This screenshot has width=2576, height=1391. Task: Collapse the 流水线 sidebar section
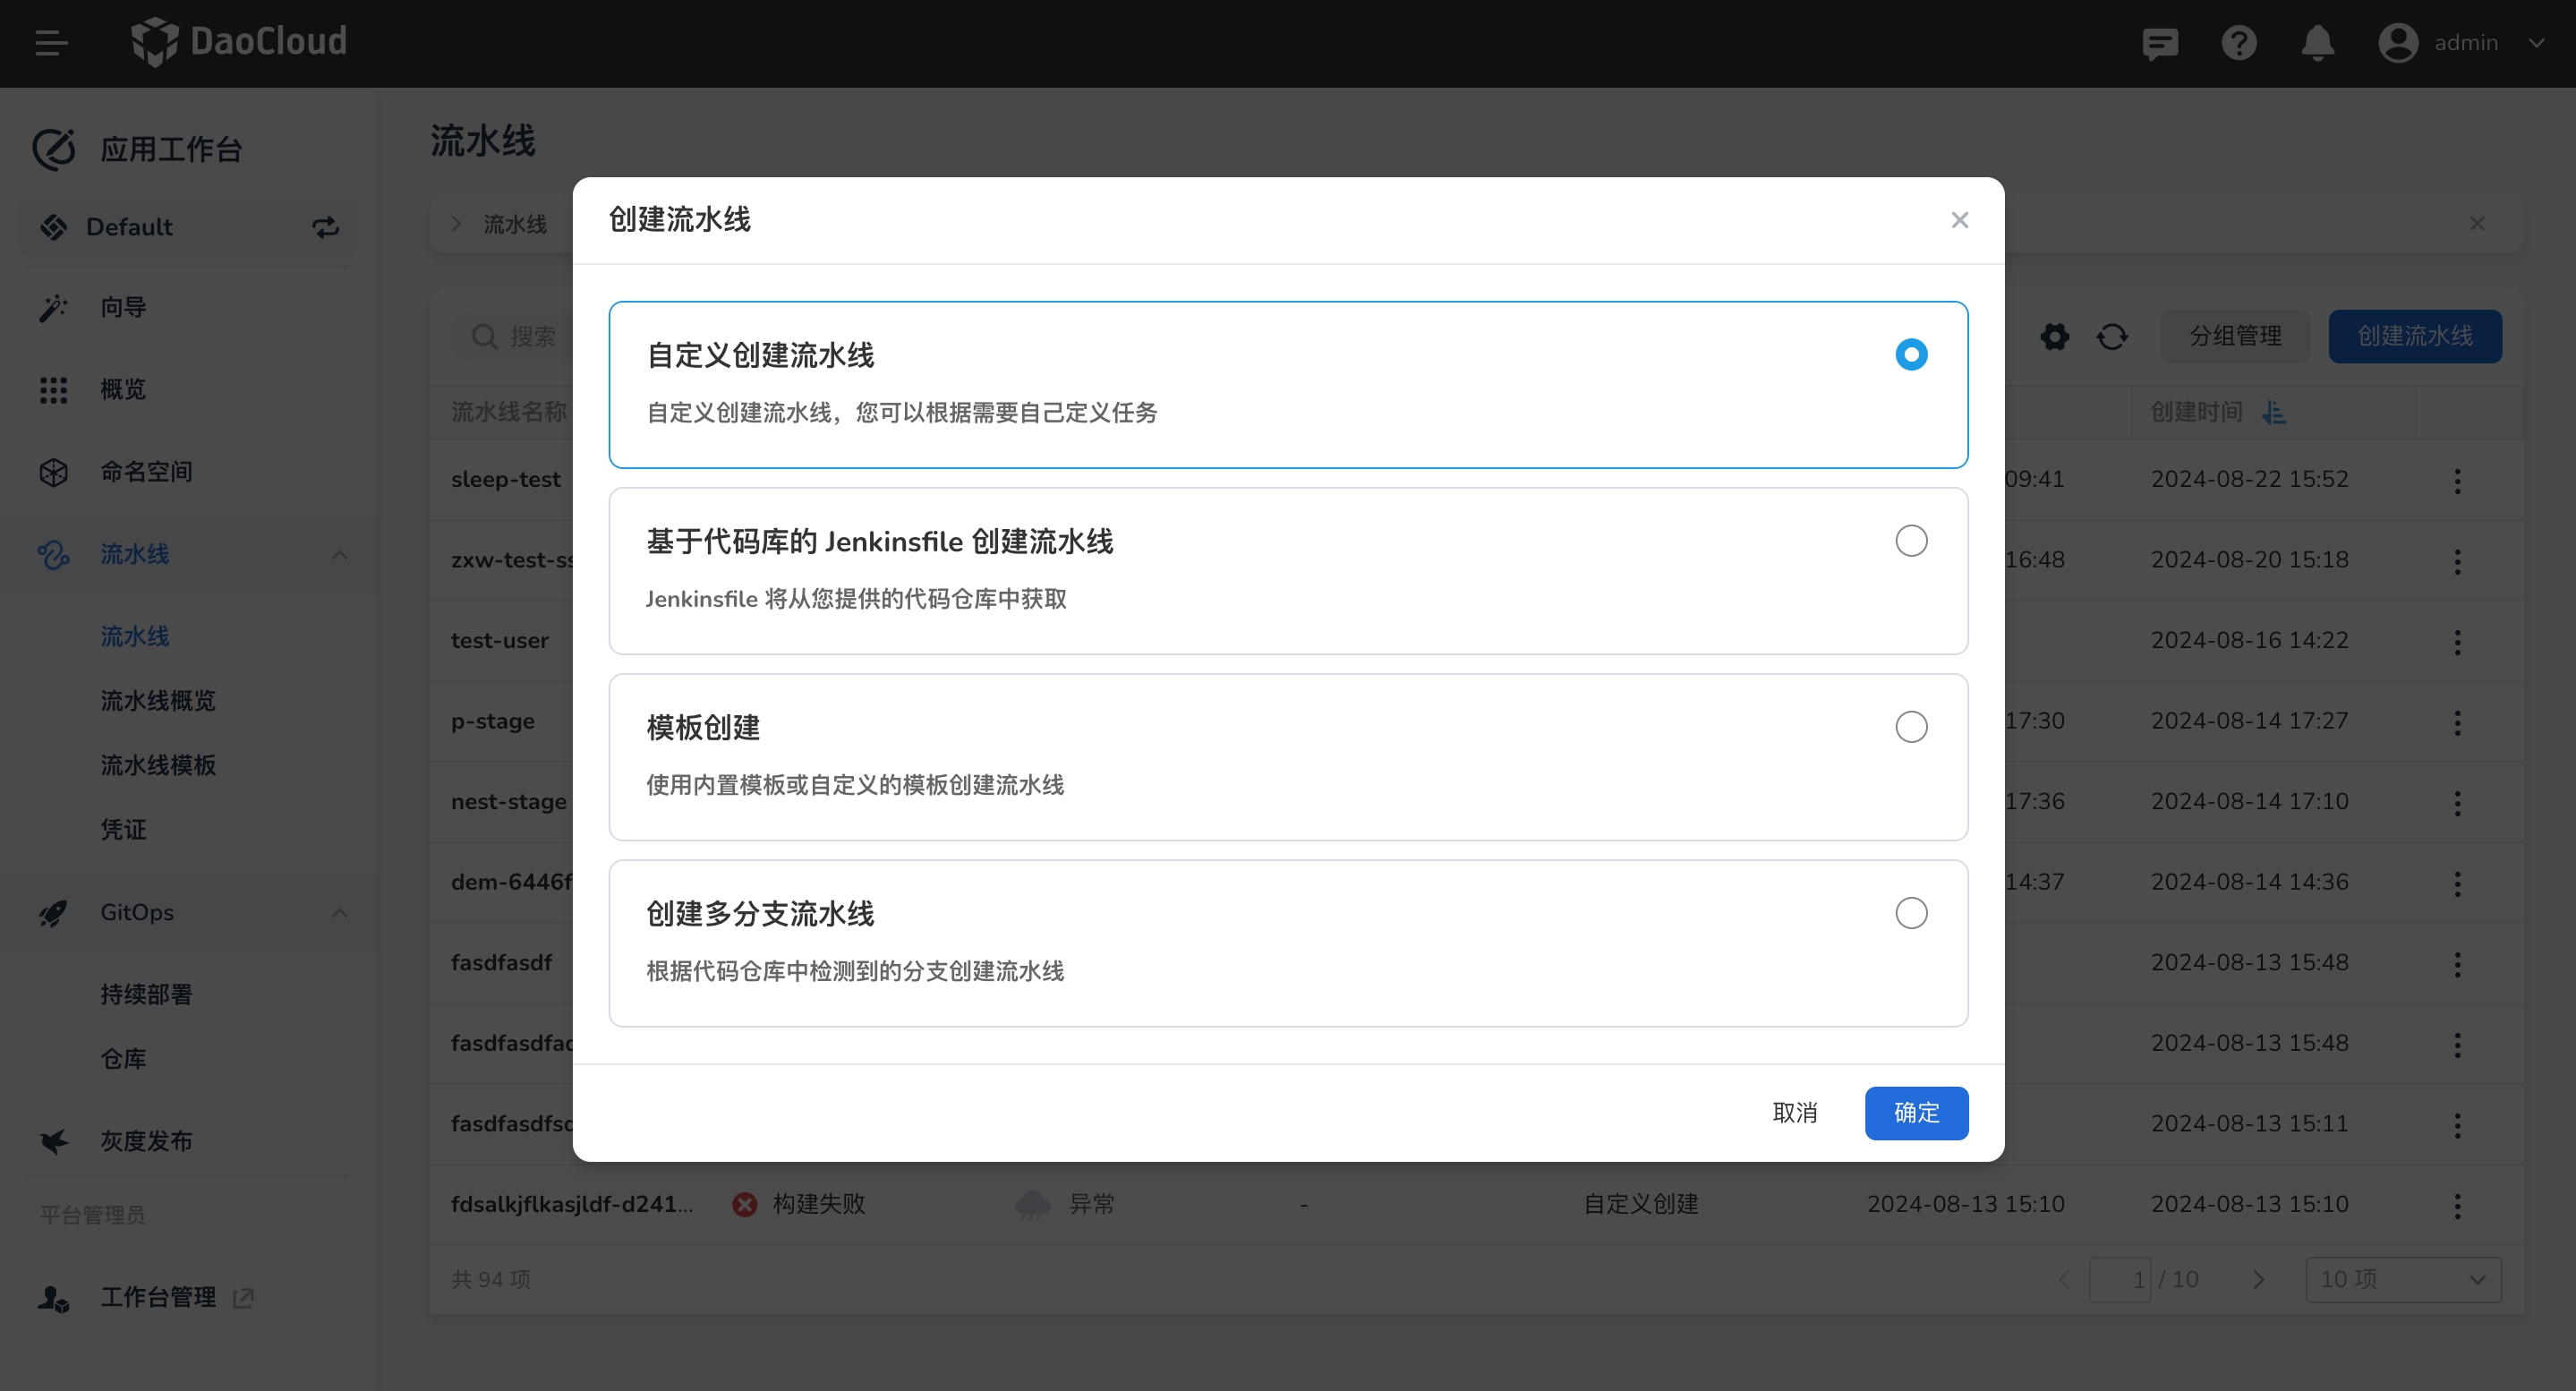pos(339,555)
